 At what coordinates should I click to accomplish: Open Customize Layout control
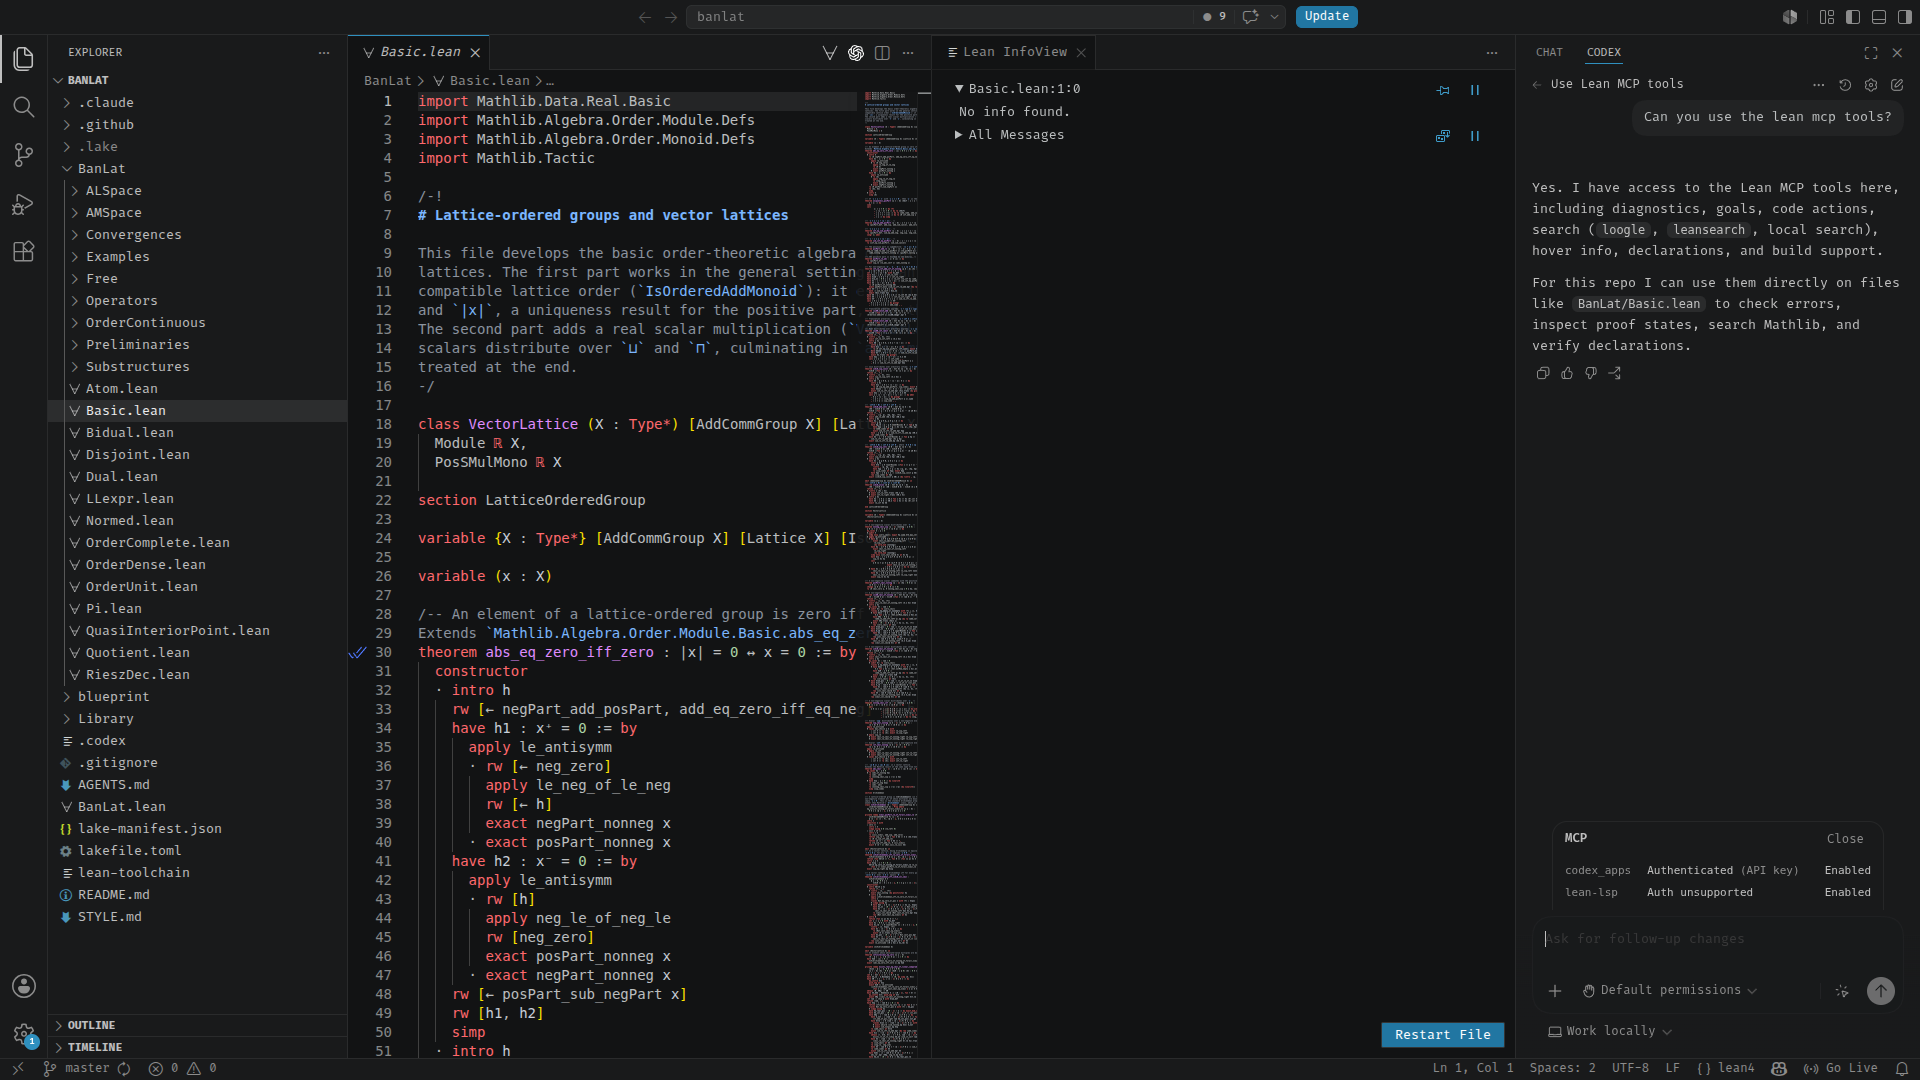[1827, 17]
